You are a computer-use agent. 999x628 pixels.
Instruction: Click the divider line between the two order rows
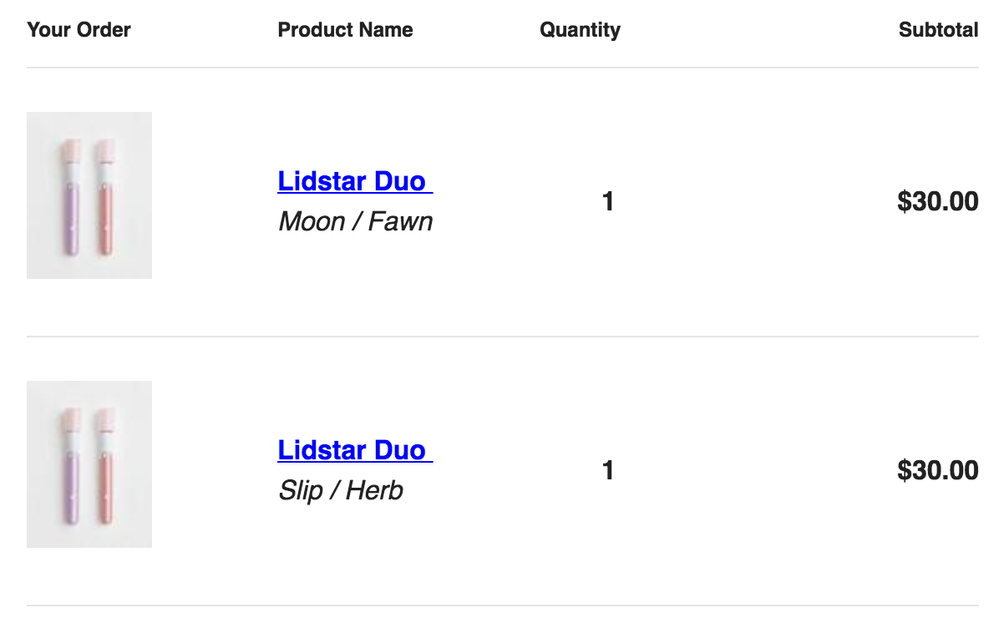pos(502,337)
